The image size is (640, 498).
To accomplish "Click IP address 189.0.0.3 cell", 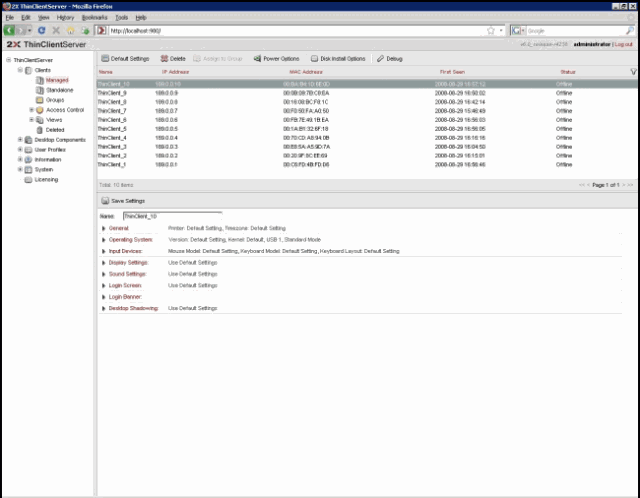I will tap(167, 147).
